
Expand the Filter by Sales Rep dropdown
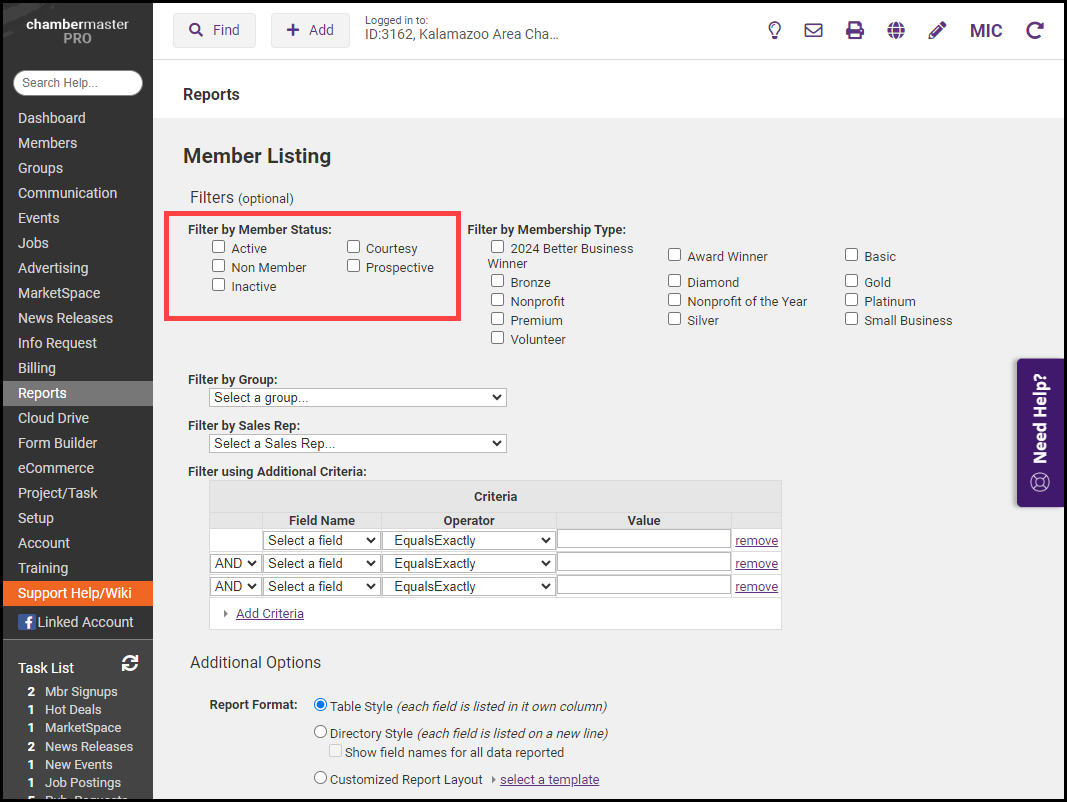click(358, 443)
